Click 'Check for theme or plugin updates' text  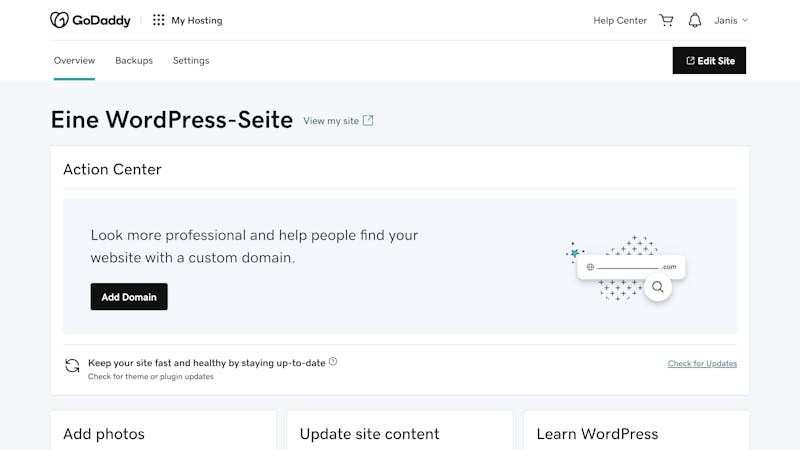(151, 377)
